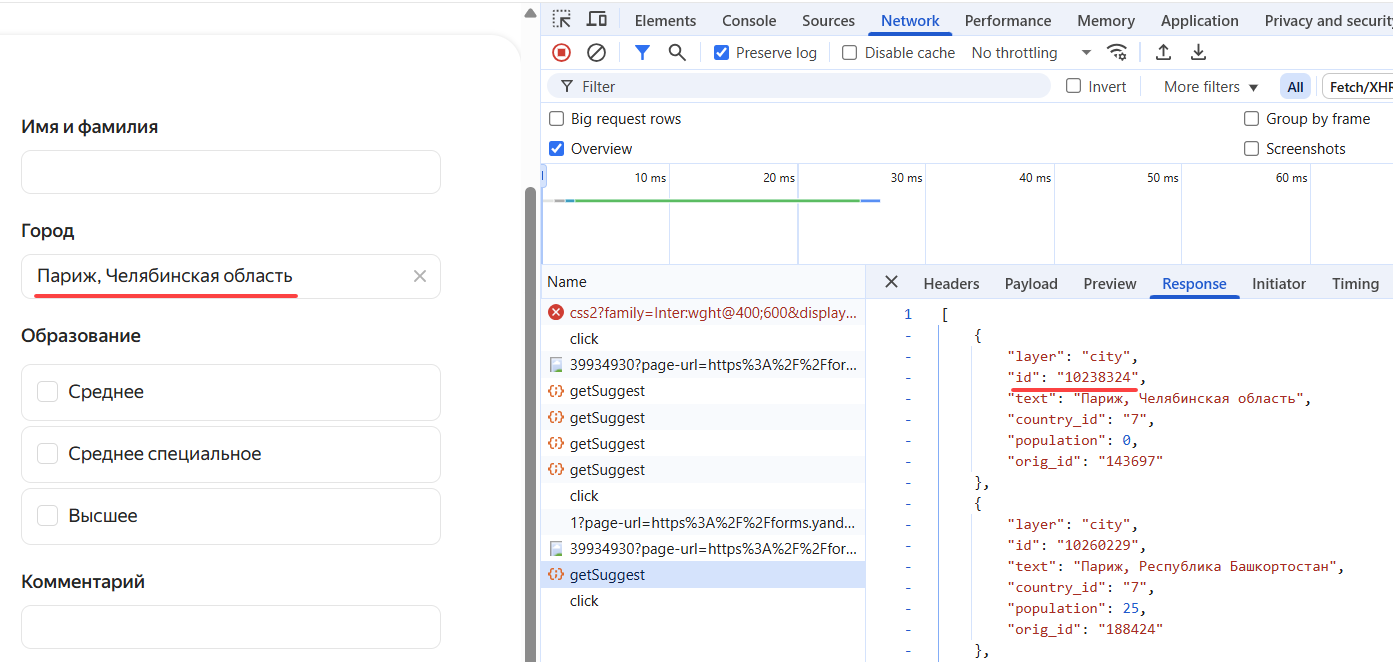Open network search magnifier
Screen dimensions: 1393x662
677,53
